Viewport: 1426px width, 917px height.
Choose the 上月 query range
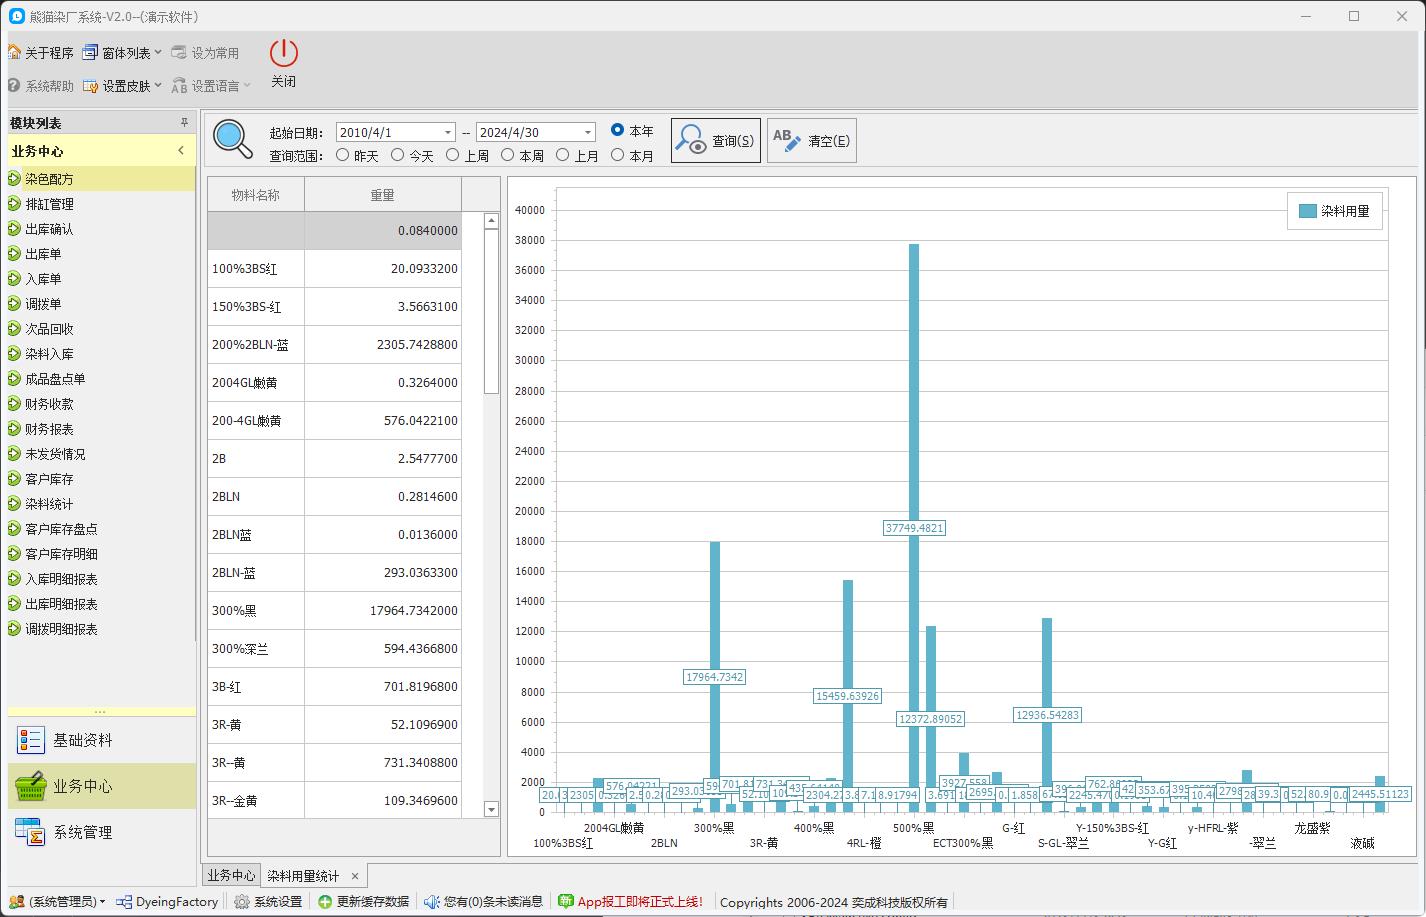[563, 155]
